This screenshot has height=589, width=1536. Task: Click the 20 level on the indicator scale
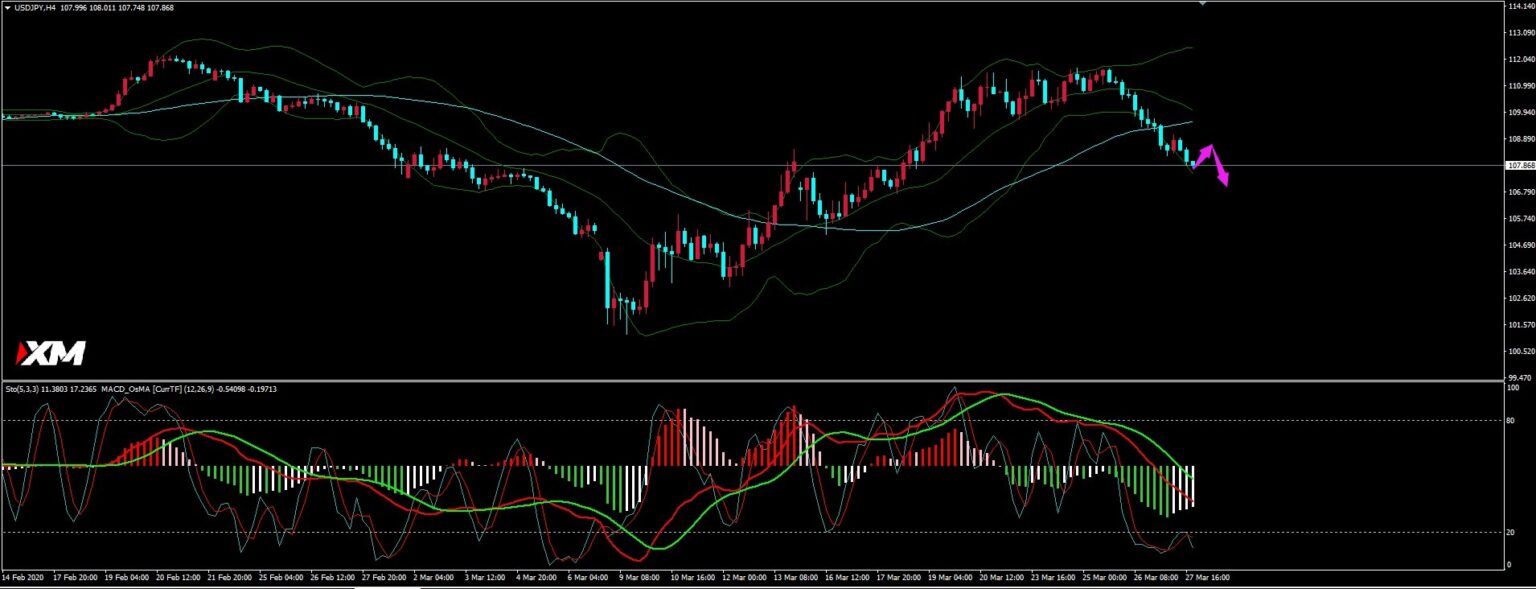click(x=1512, y=532)
